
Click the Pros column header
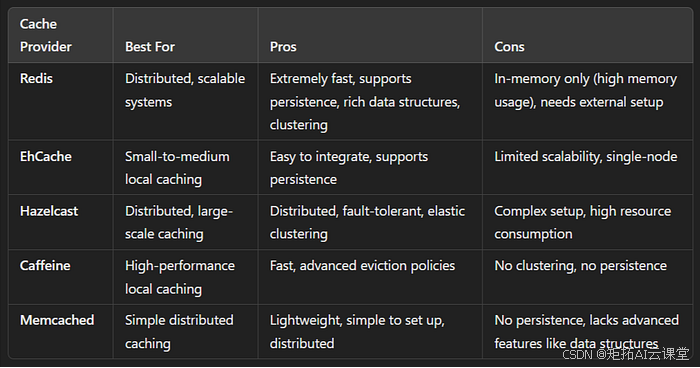pos(283,46)
